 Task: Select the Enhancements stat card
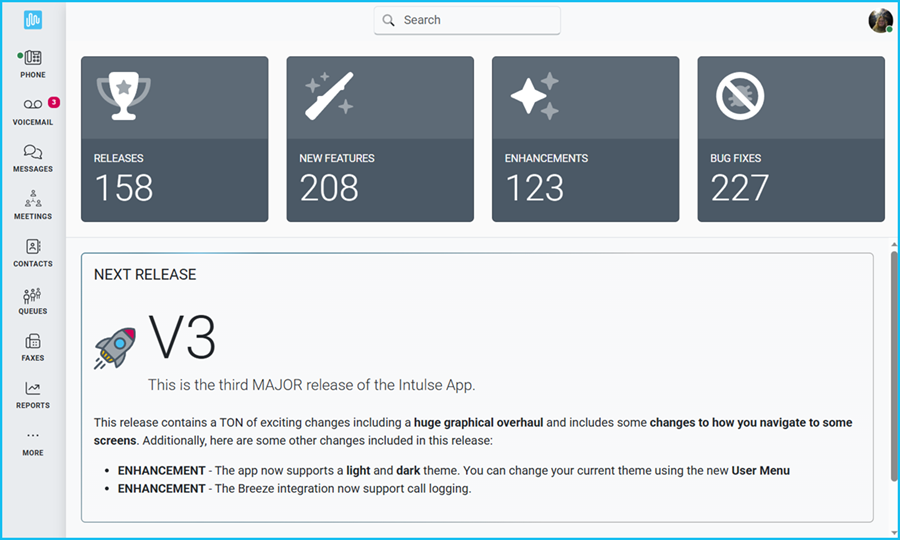[585, 139]
